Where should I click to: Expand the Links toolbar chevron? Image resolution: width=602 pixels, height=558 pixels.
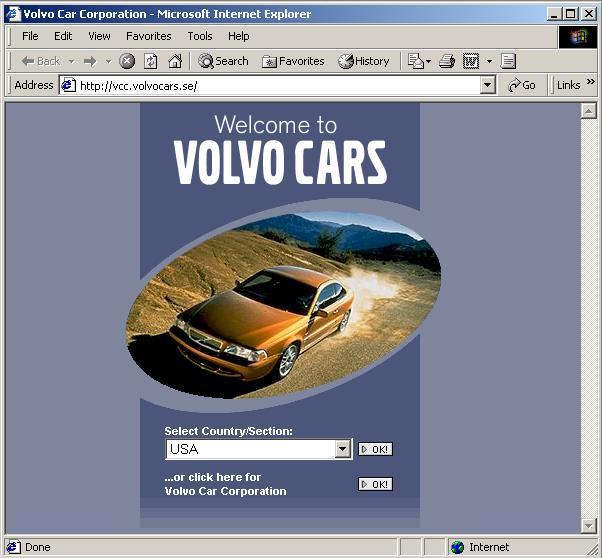click(590, 81)
